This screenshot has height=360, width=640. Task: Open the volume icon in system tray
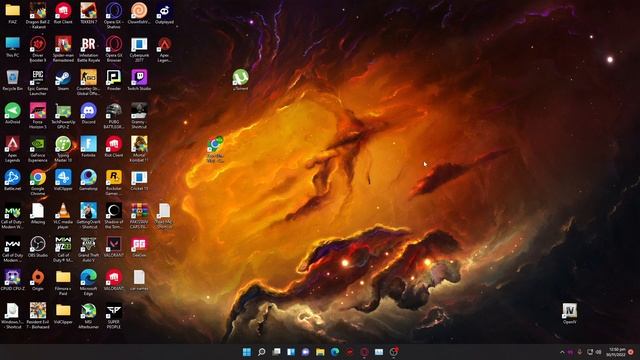pyautogui.click(x=599, y=352)
